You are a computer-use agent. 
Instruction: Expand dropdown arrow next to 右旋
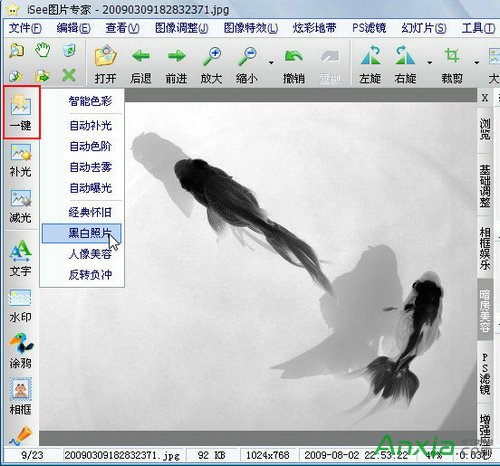[430, 62]
